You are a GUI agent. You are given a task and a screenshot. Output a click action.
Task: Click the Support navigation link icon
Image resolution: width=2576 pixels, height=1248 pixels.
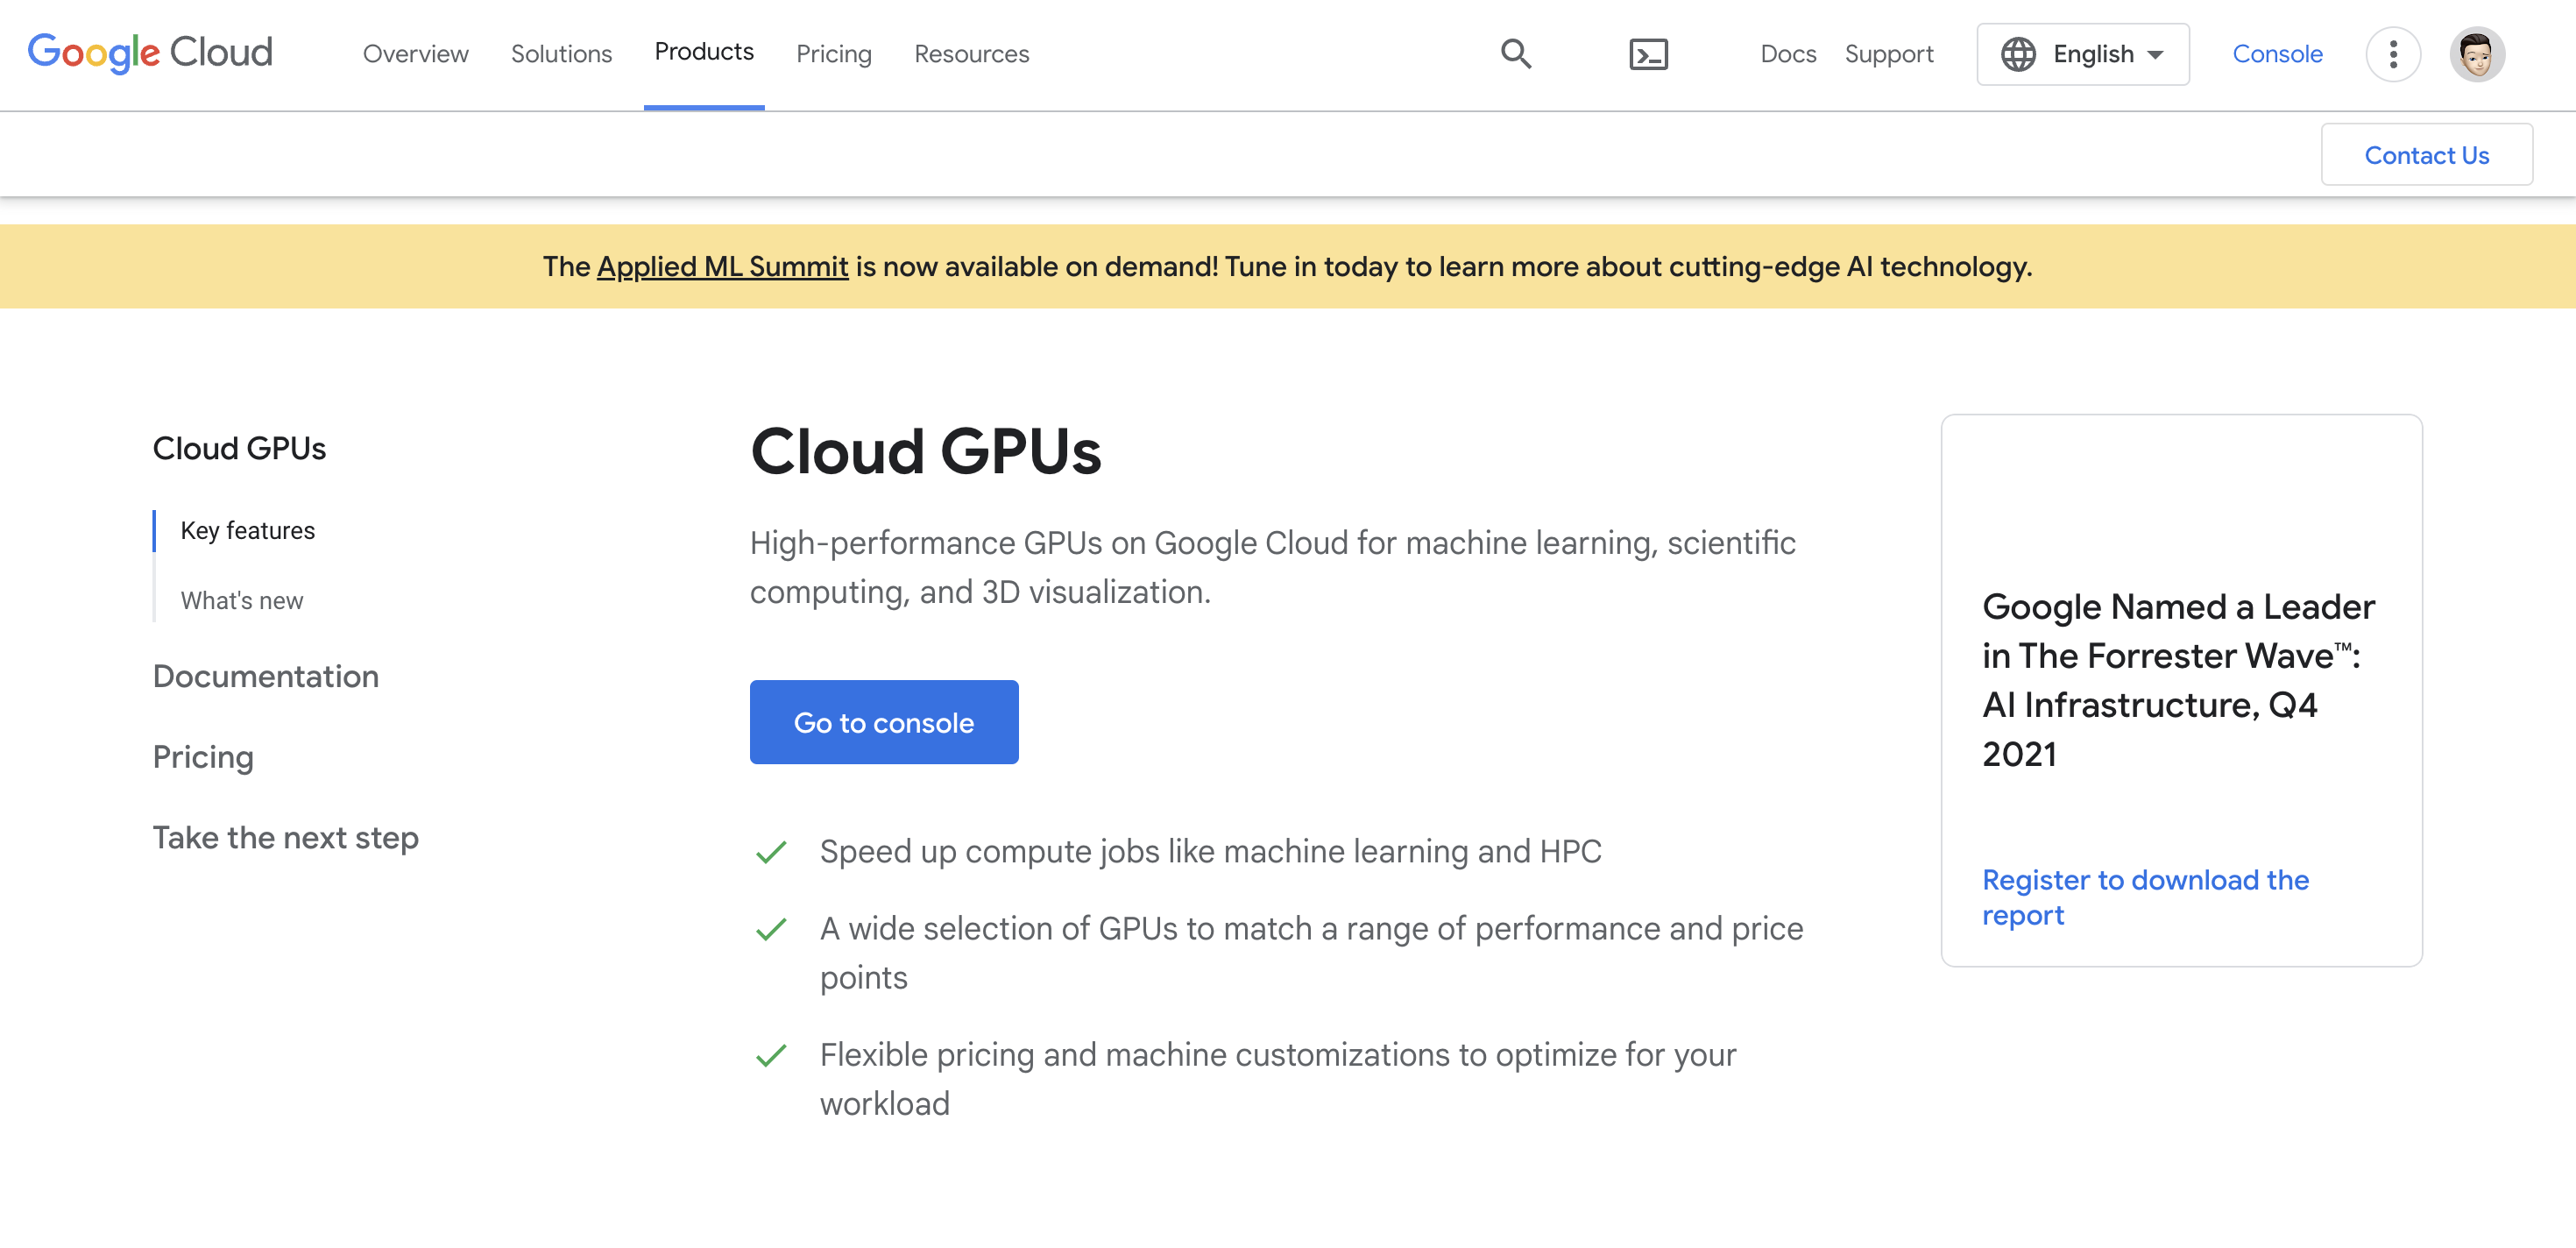[1887, 53]
